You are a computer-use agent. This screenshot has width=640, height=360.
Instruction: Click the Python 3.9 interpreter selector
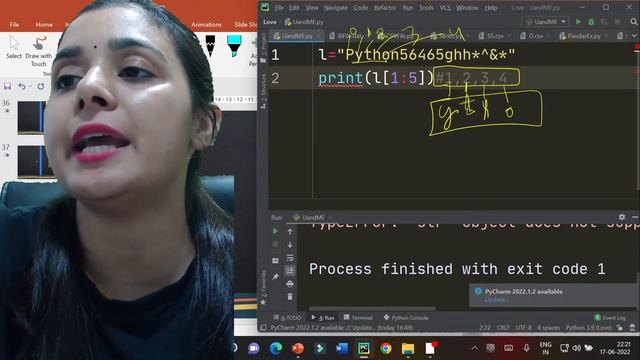(x=588, y=327)
